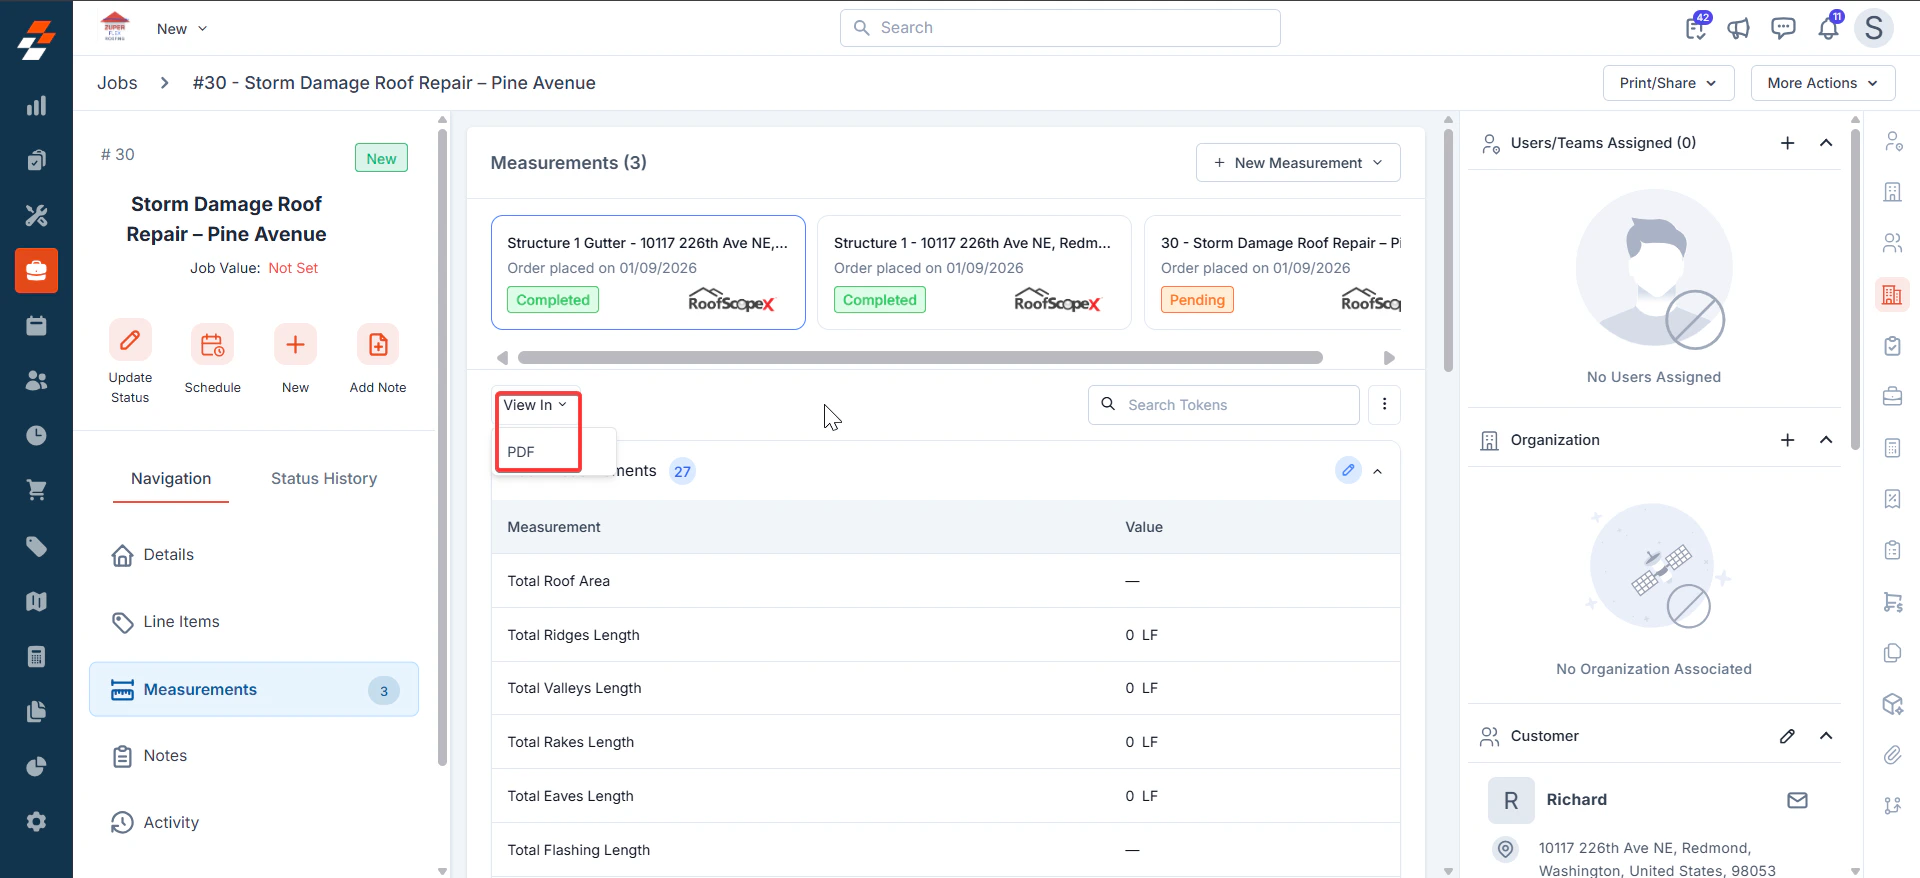The width and height of the screenshot is (1920, 878).
Task: Open notifications bell icon
Action: [1828, 28]
